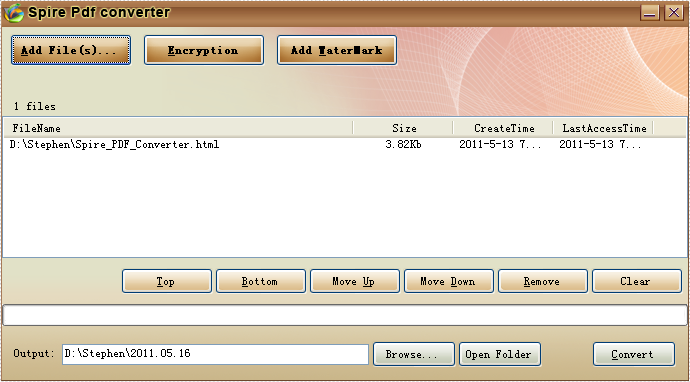Viewport: 690px width, 382px height.
Task: Click the Move Down button
Action: [x=449, y=281]
